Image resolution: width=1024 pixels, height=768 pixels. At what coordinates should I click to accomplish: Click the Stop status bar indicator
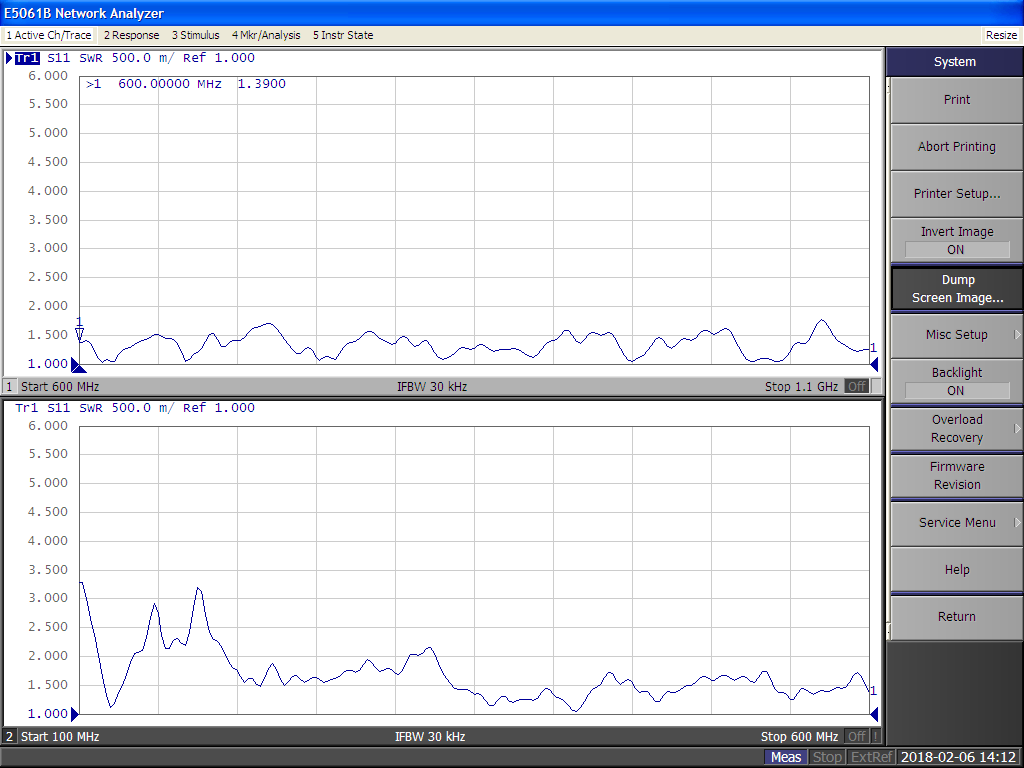[x=827, y=757]
